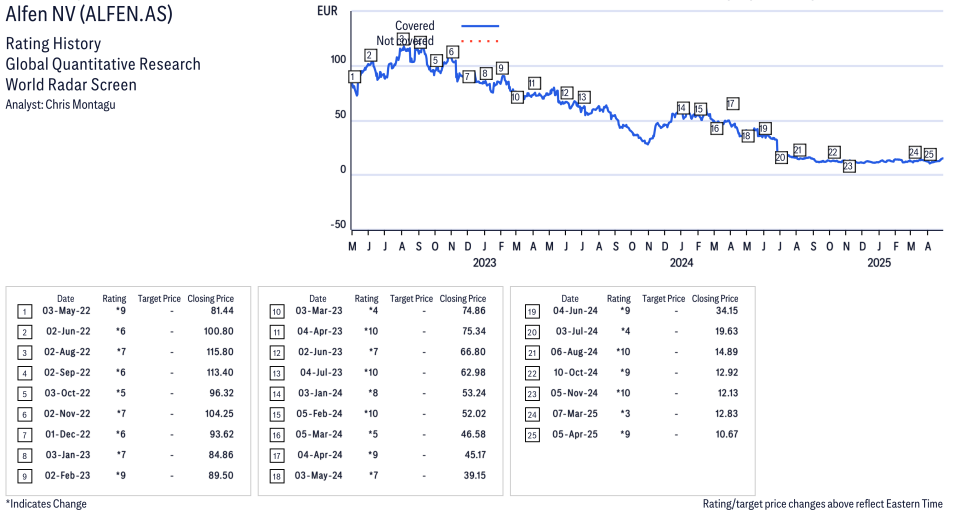The image size is (954, 510).
Task: Select the Rating History heading
Action: pos(54,44)
